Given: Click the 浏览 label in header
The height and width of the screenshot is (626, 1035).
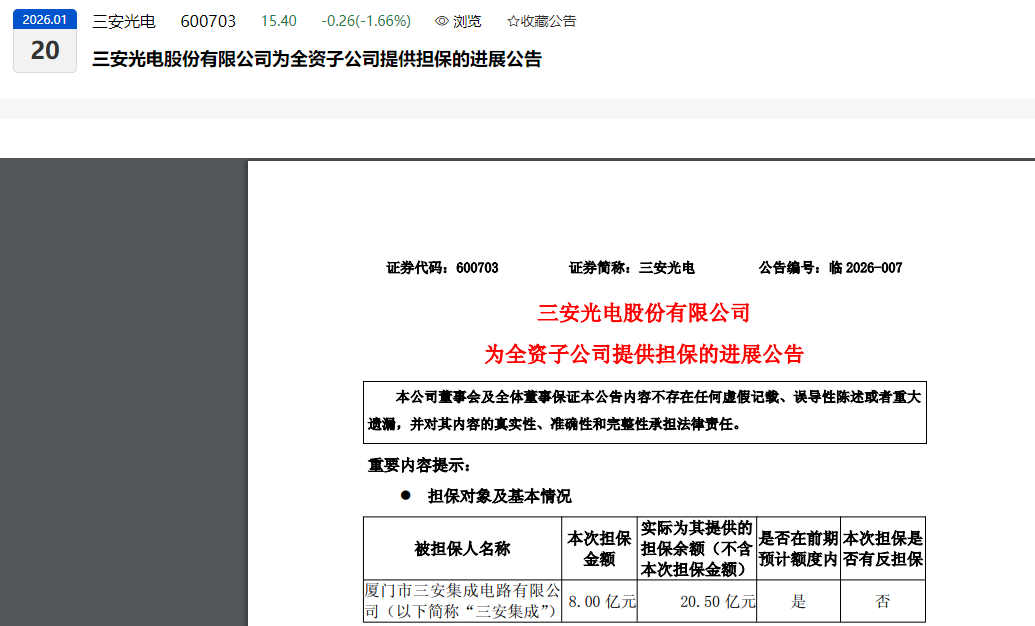Looking at the screenshot, I should 467,21.
